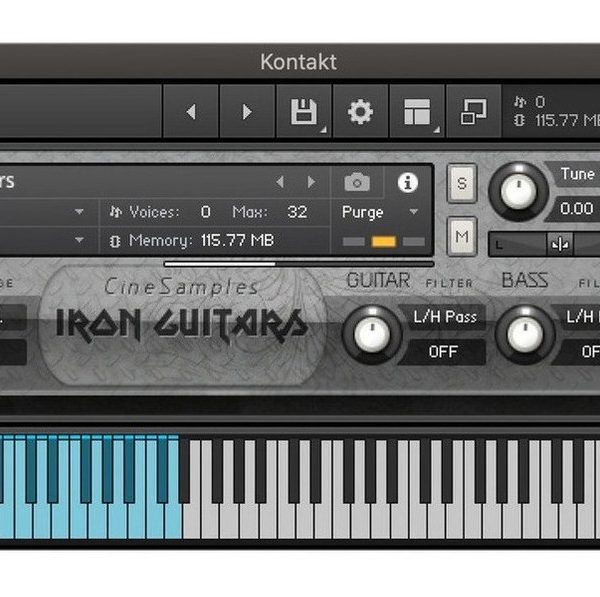Click the next preset arrow in top toolbar

pos(247,112)
